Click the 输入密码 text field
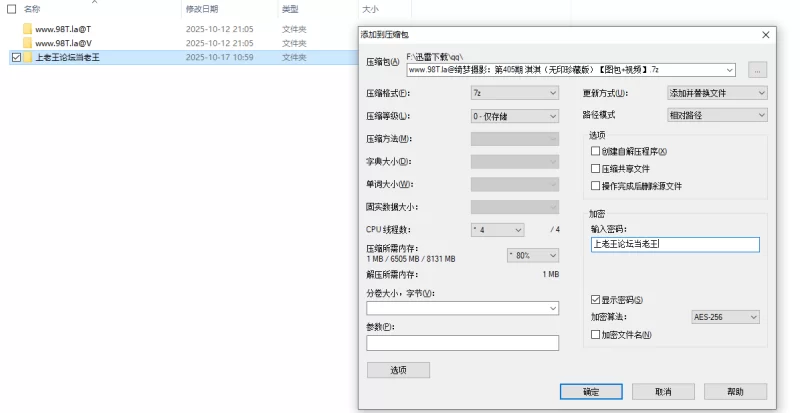The height and width of the screenshot is (413, 800). point(675,244)
